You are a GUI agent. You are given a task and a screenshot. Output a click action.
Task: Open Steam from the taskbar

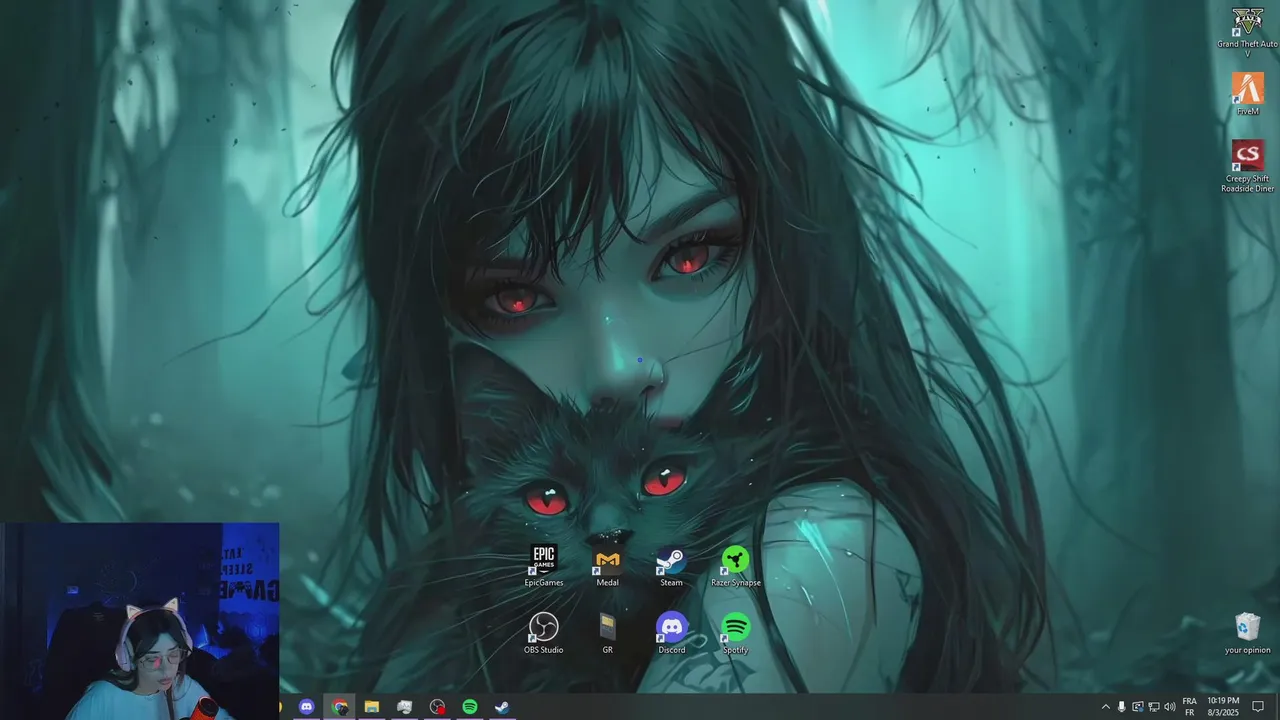click(502, 707)
